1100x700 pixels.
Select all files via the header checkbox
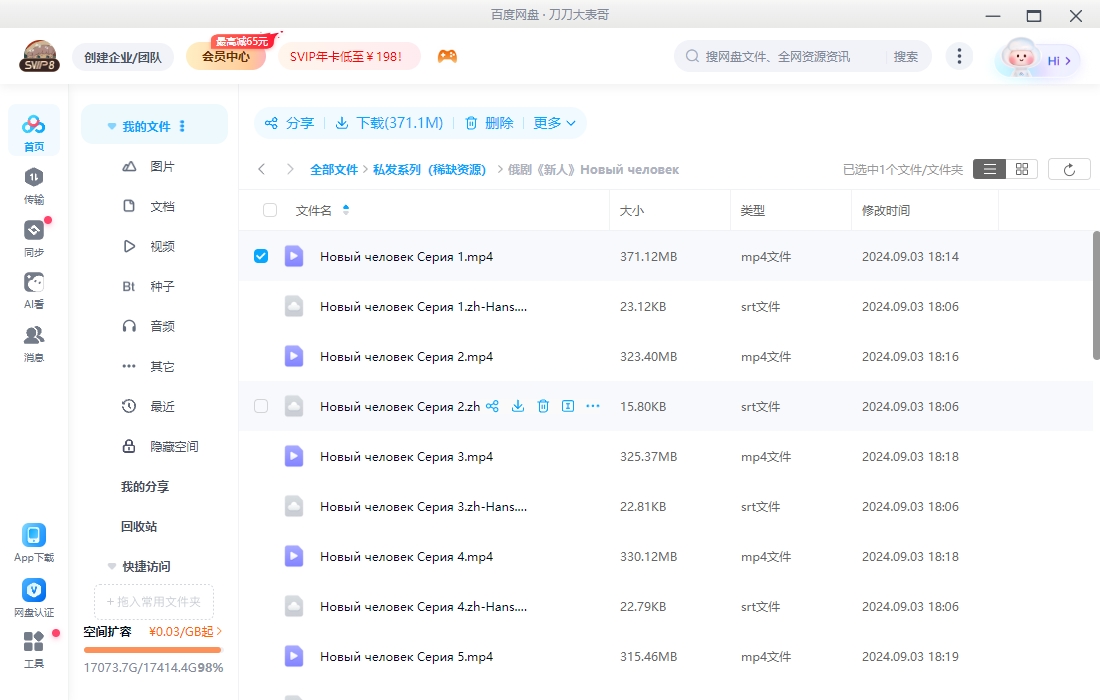point(269,210)
